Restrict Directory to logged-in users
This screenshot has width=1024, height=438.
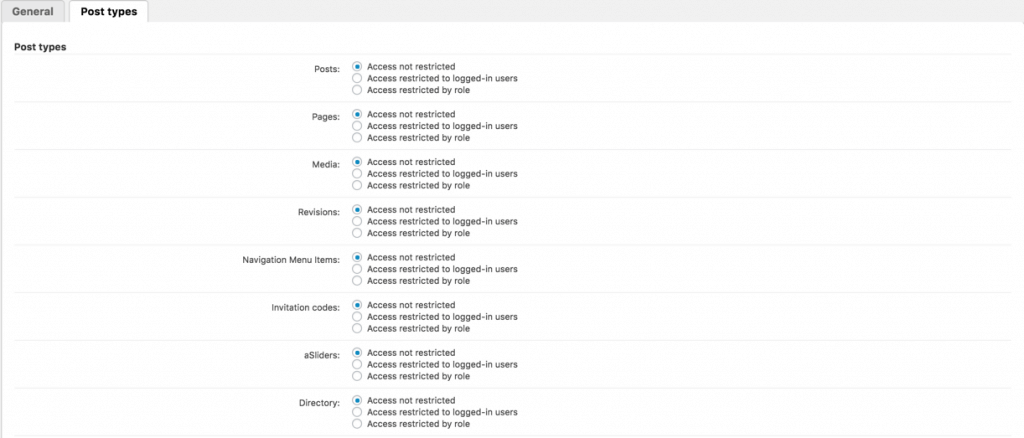358,412
